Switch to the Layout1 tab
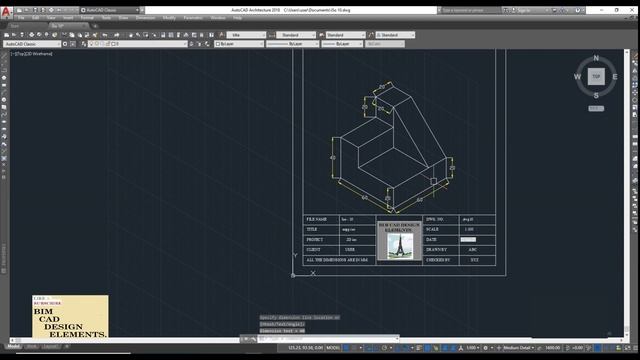 tap(51, 347)
